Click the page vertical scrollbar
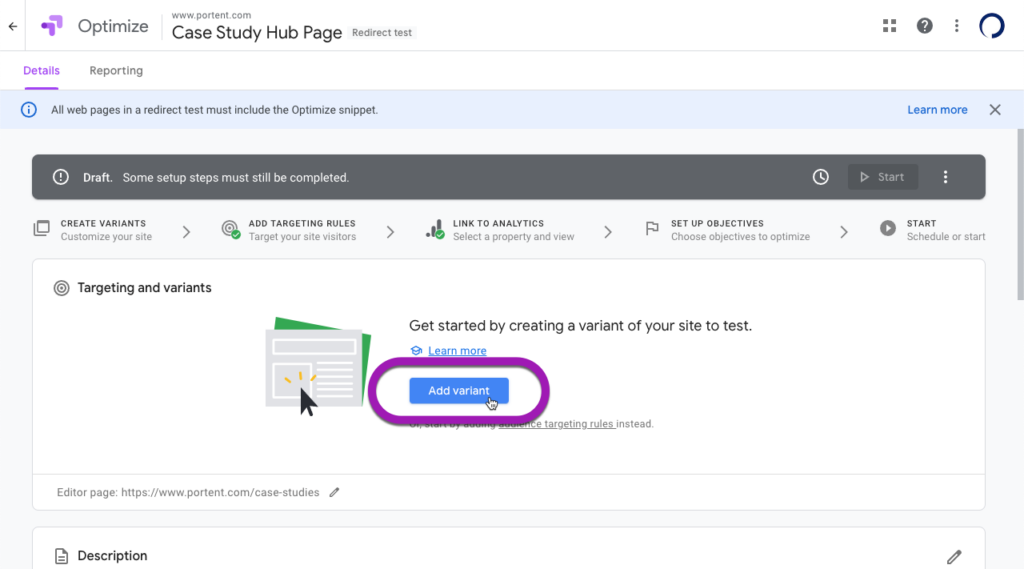The width and height of the screenshot is (1024, 569). (1020, 214)
